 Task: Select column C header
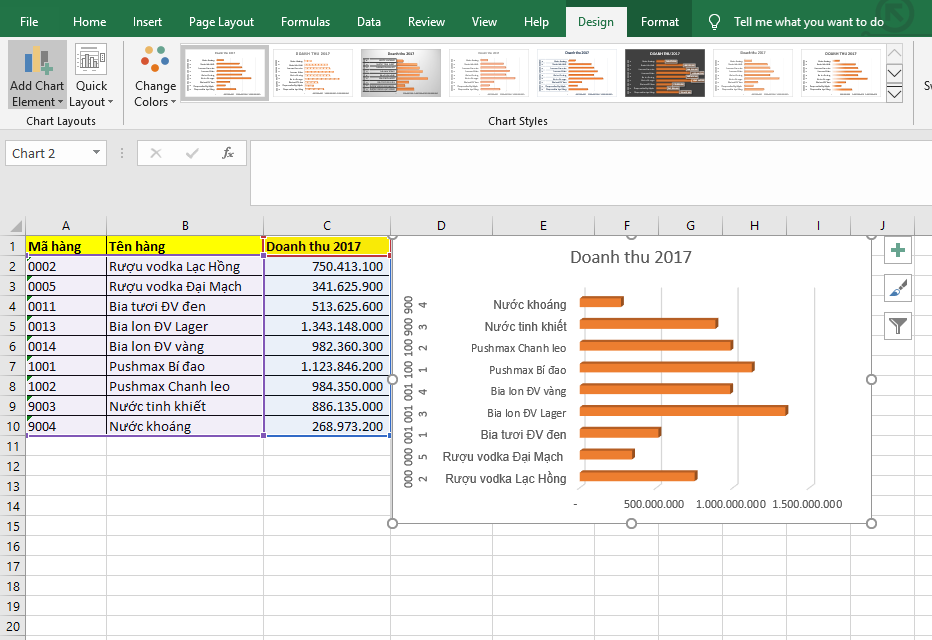(x=327, y=226)
